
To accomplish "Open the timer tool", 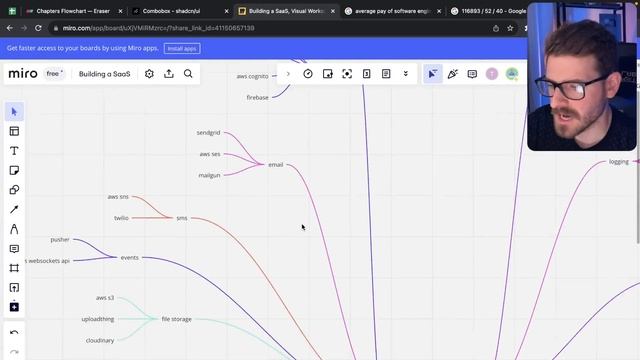I will click(308, 74).
